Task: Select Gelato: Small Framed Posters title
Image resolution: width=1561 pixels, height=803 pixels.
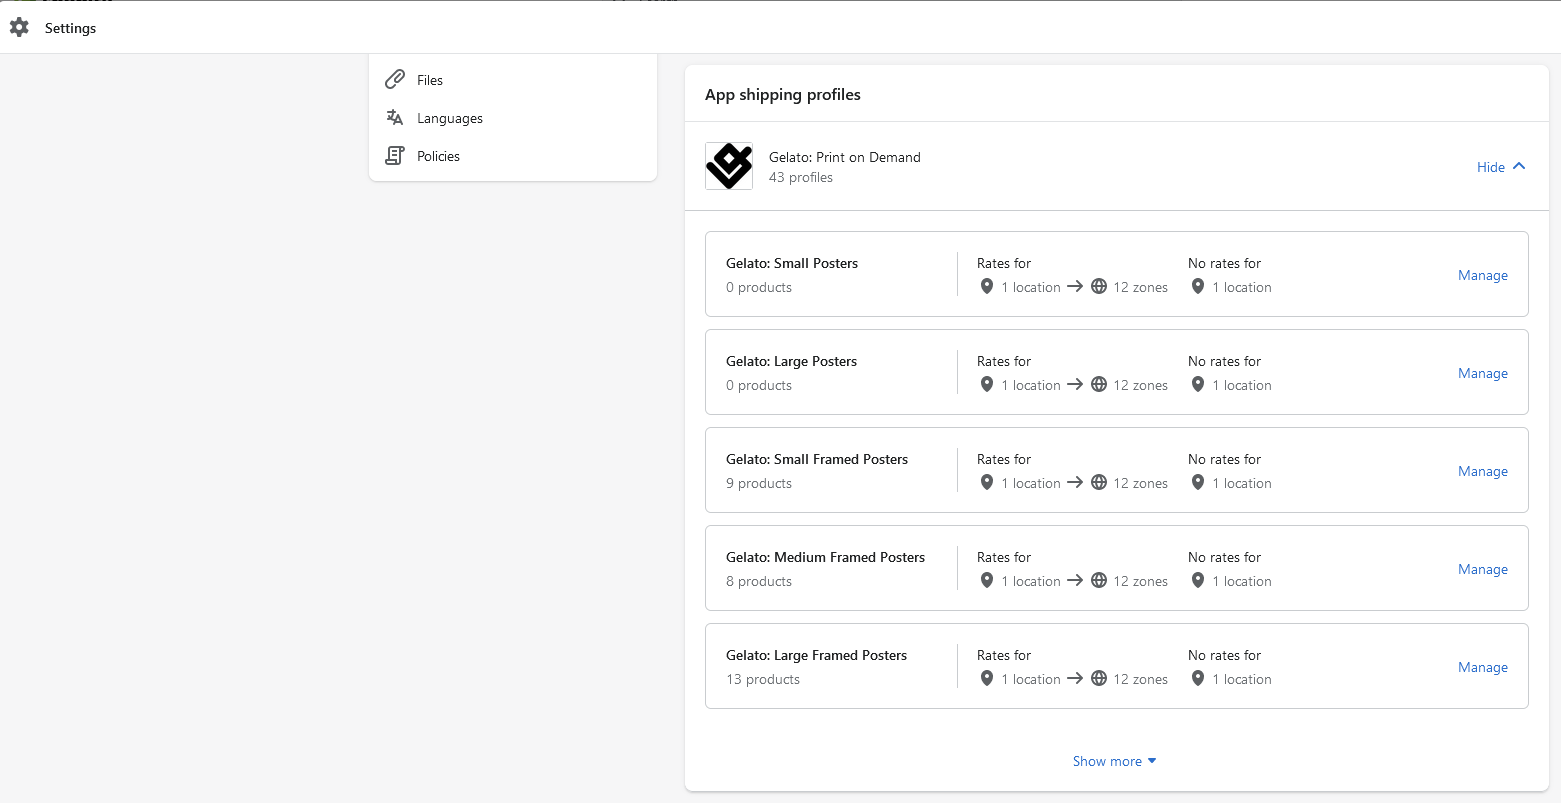Action: click(x=817, y=459)
